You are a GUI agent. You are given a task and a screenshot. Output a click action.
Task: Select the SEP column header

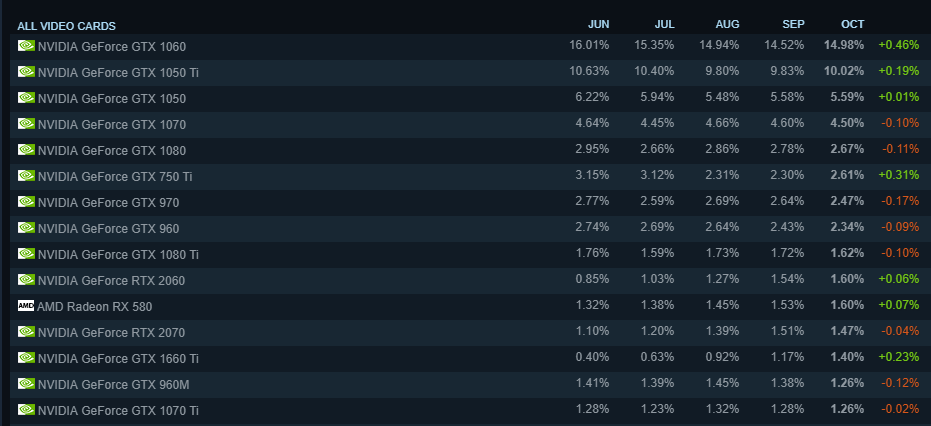pyautogui.click(x=793, y=24)
